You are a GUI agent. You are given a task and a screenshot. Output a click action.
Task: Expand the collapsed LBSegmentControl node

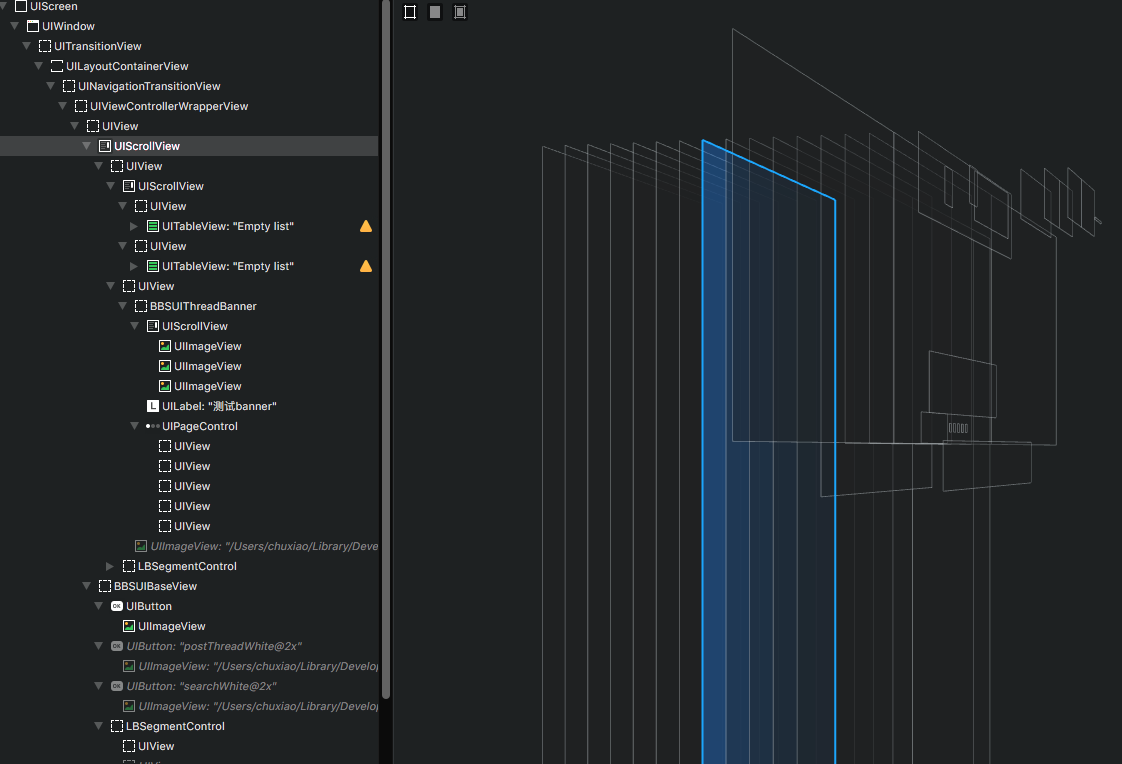pyautogui.click(x=110, y=566)
